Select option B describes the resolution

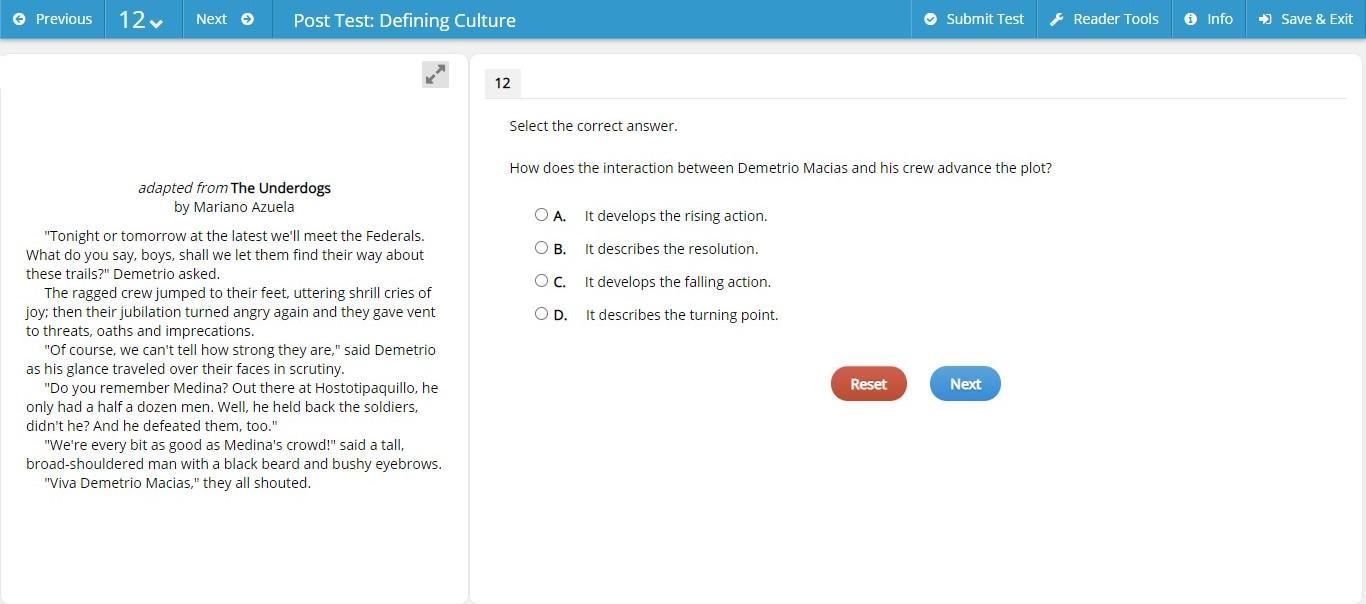tap(541, 248)
